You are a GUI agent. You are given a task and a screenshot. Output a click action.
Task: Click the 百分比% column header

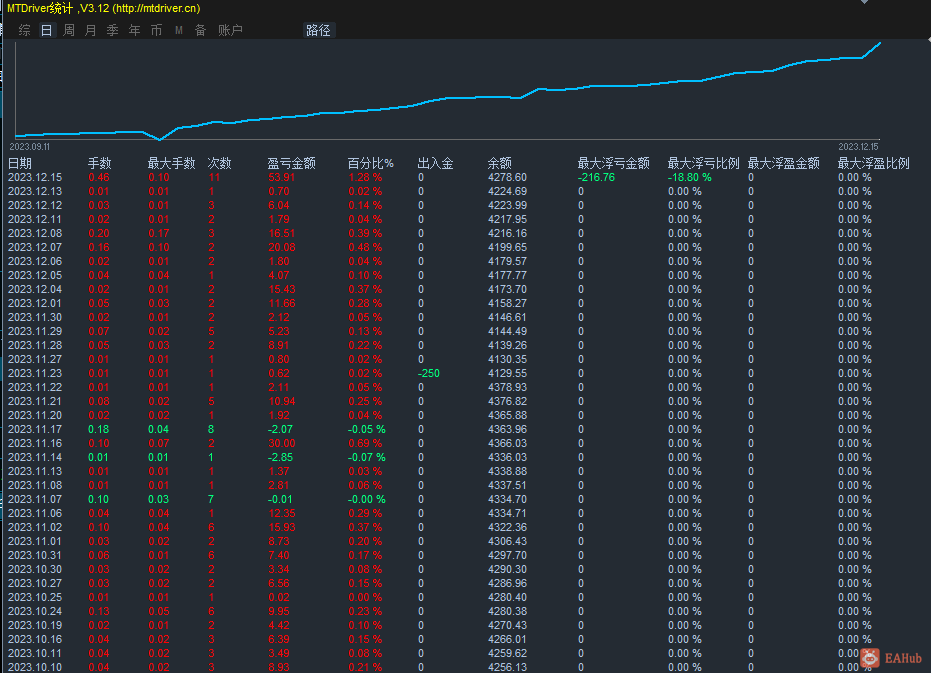click(x=370, y=163)
